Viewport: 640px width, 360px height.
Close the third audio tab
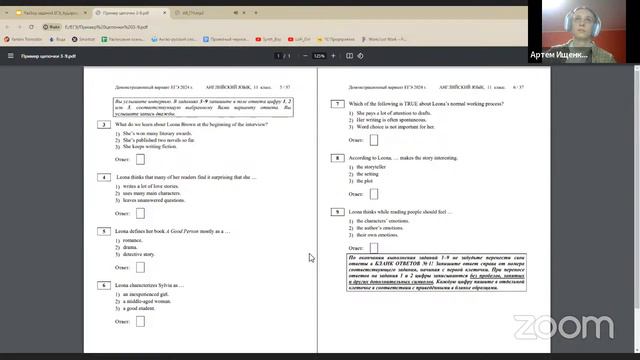click(x=244, y=13)
